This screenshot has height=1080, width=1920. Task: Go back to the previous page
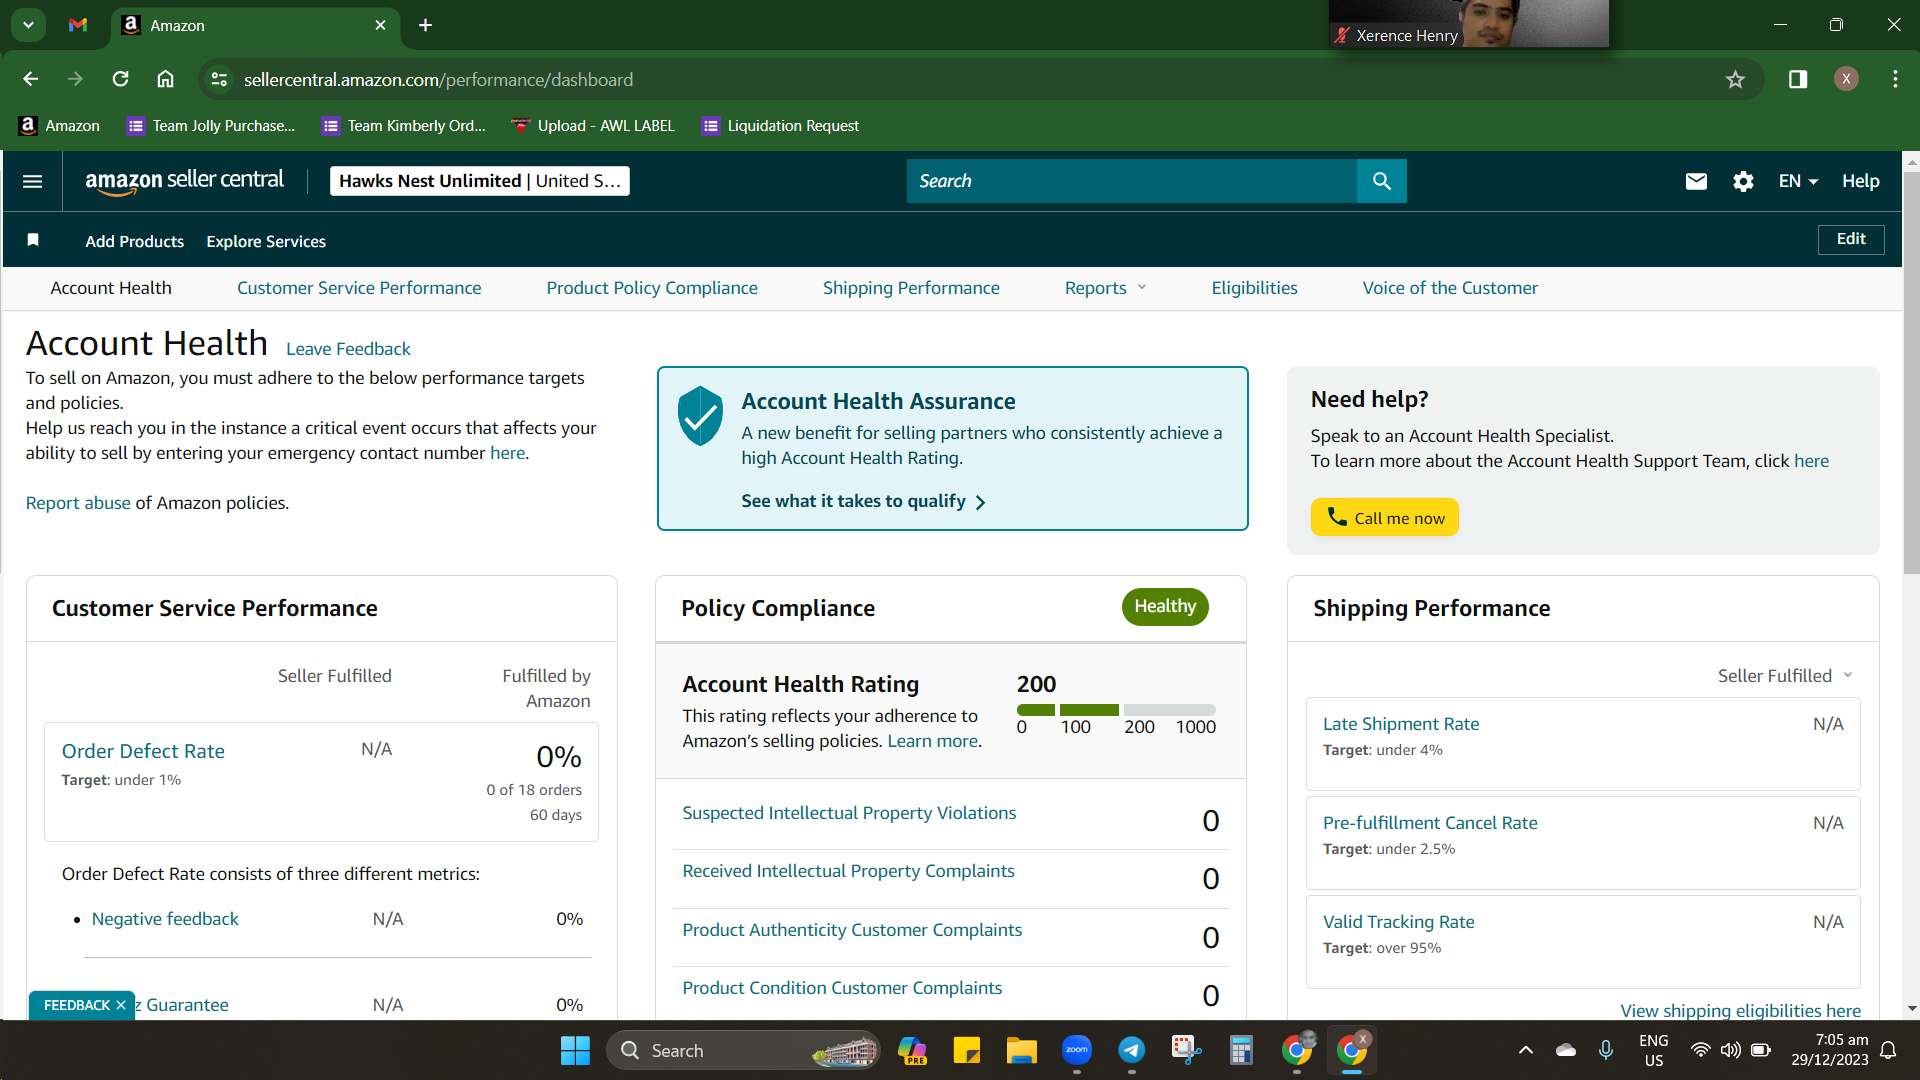31,79
